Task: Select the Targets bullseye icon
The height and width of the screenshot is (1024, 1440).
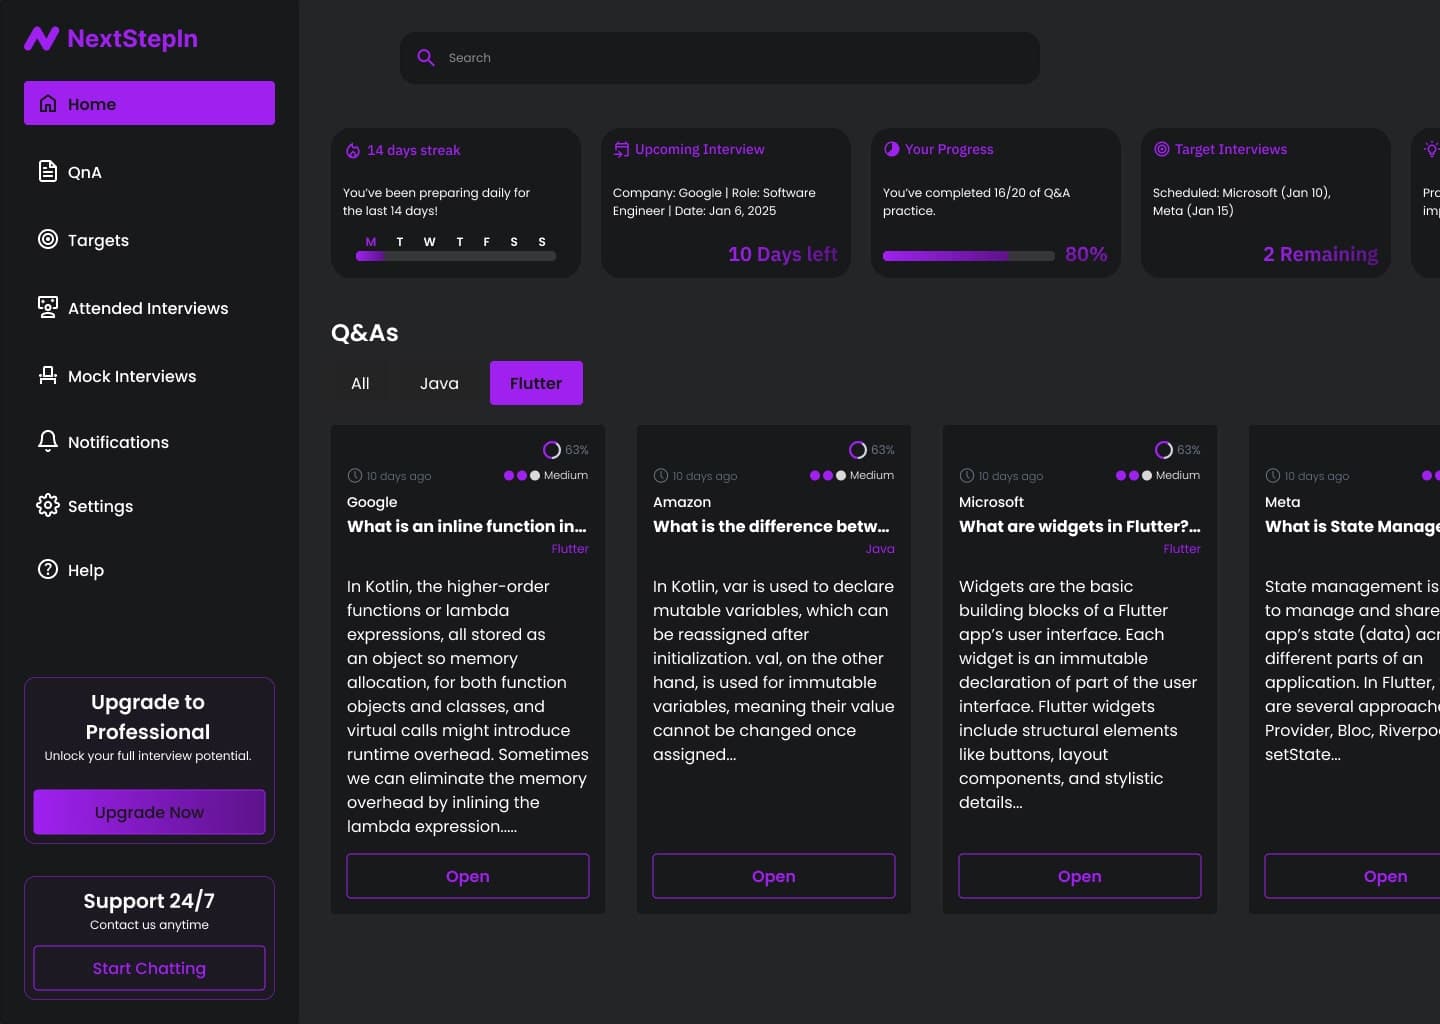Action: click(x=47, y=239)
